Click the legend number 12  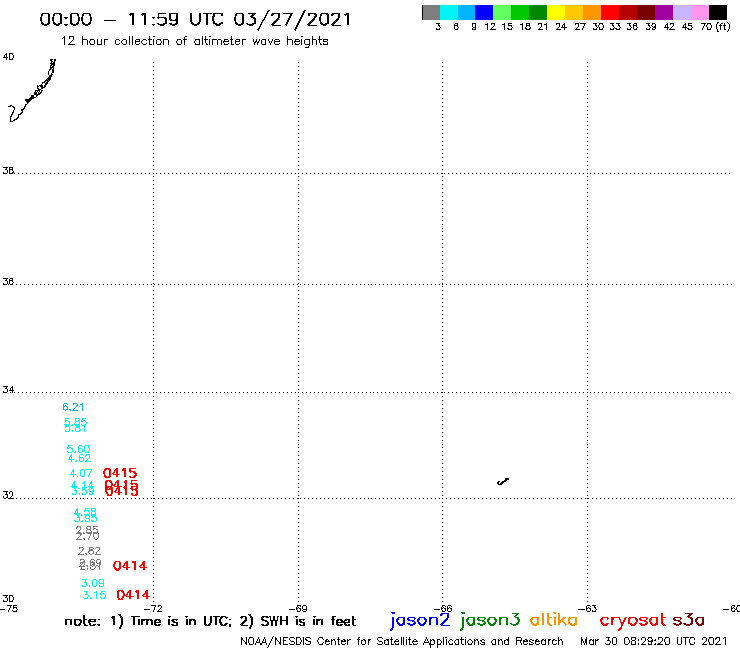tap(490, 27)
